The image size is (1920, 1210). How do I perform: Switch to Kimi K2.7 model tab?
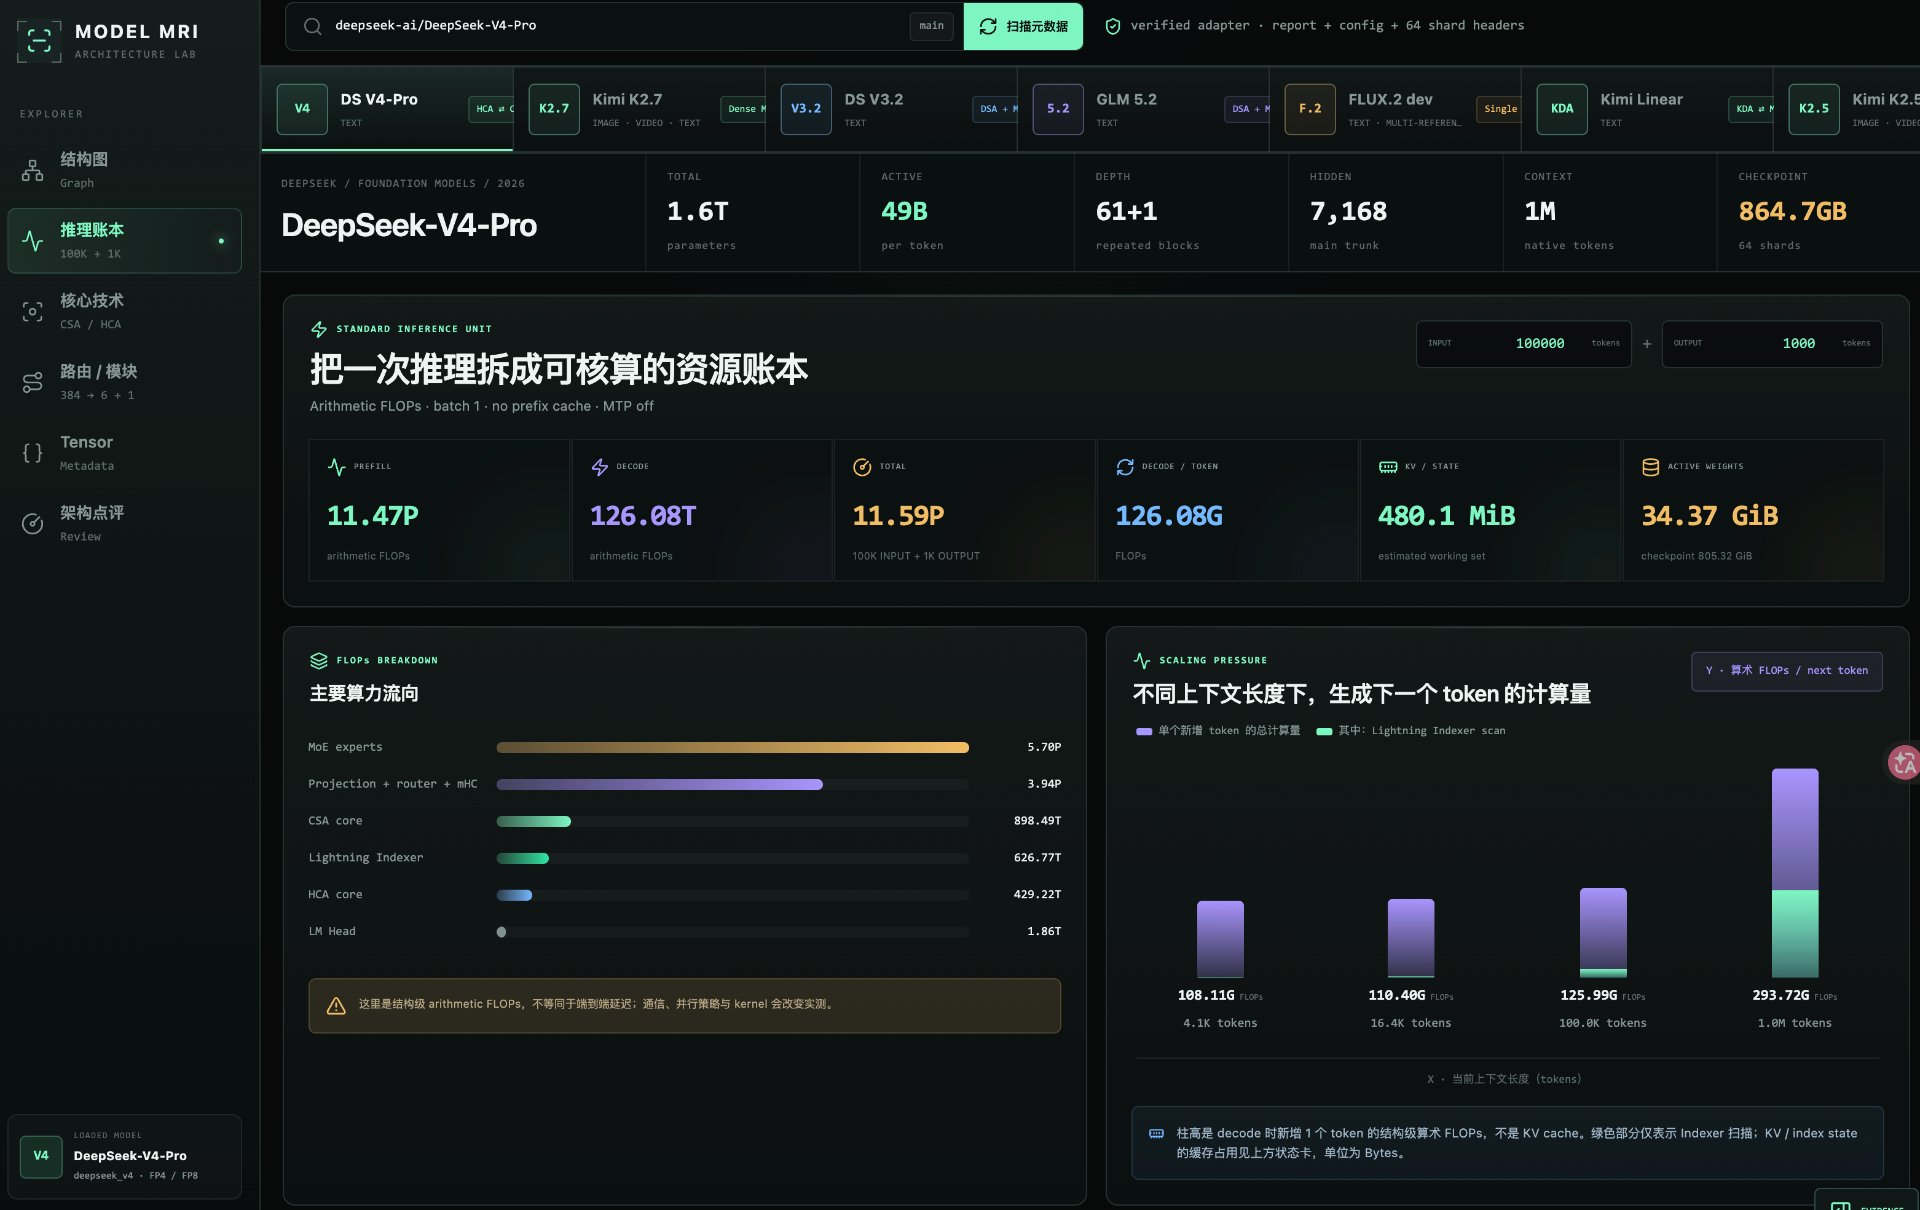click(640, 109)
